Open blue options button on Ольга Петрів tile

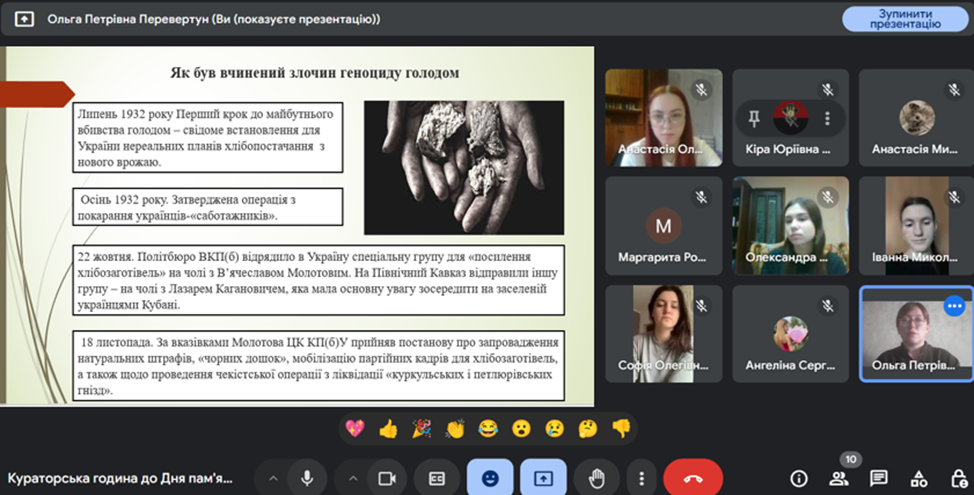954,306
